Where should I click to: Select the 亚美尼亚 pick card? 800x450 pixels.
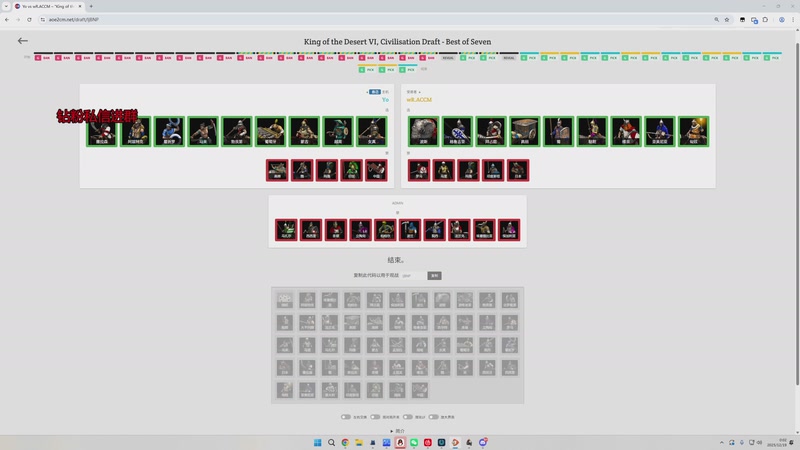click(660, 131)
